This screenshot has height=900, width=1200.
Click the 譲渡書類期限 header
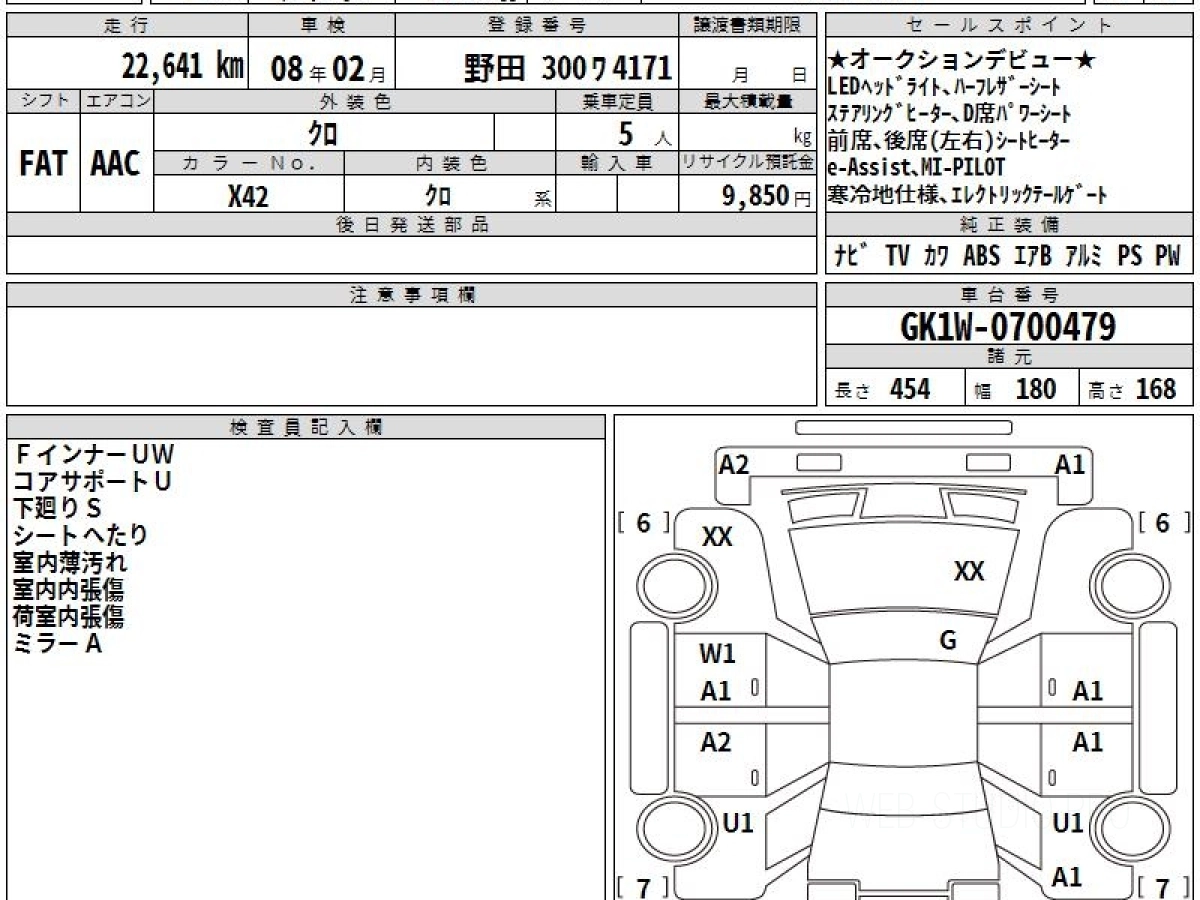coord(748,26)
